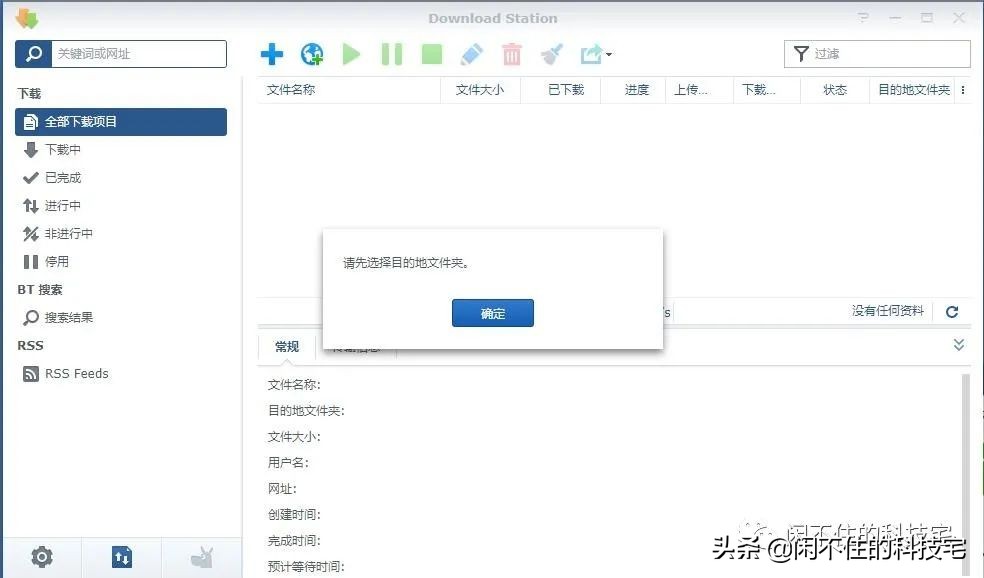The image size is (984, 578).
Task: Stop downloads with the green stop icon
Action: pyautogui.click(x=432, y=54)
